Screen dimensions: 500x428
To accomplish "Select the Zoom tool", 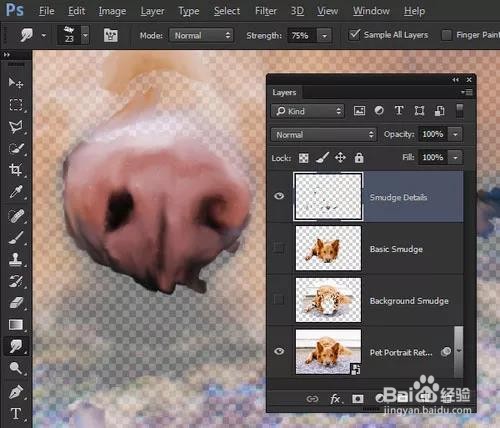I will (x=16, y=368).
